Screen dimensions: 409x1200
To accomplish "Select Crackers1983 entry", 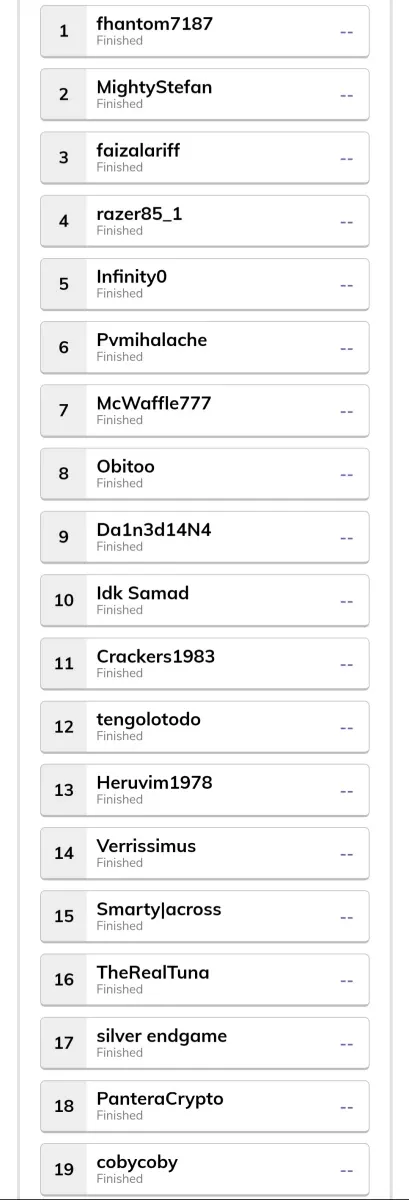I will coord(205,663).
